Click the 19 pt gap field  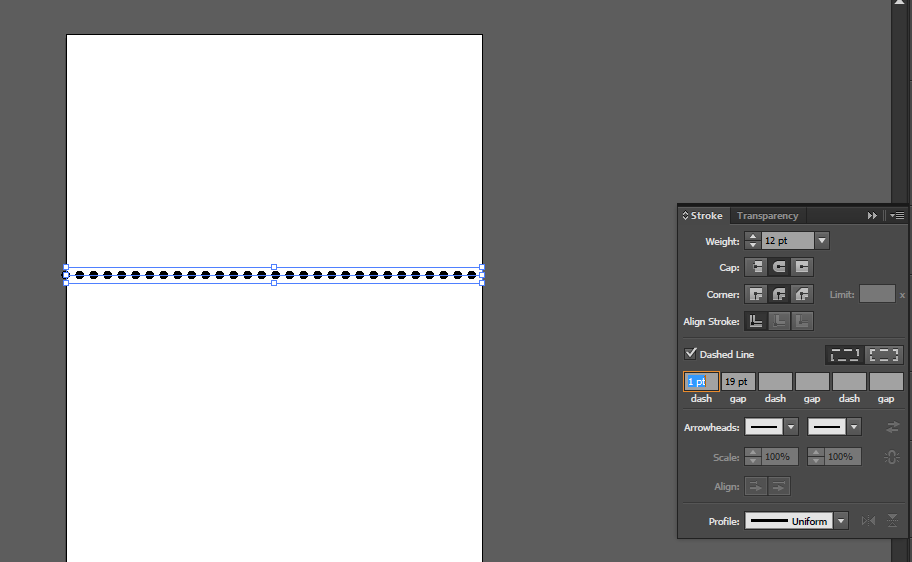(738, 382)
